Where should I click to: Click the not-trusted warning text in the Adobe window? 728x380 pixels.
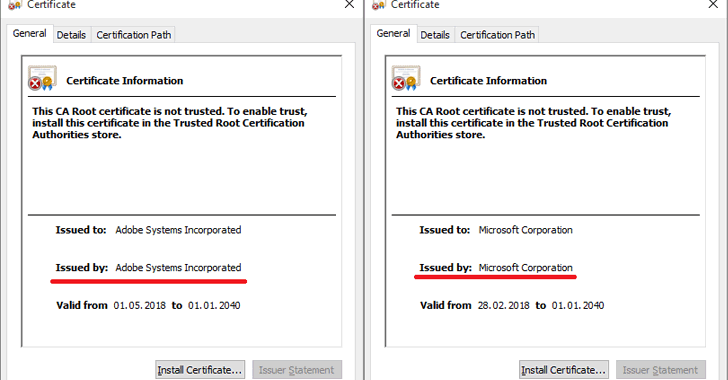tap(169, 123)
